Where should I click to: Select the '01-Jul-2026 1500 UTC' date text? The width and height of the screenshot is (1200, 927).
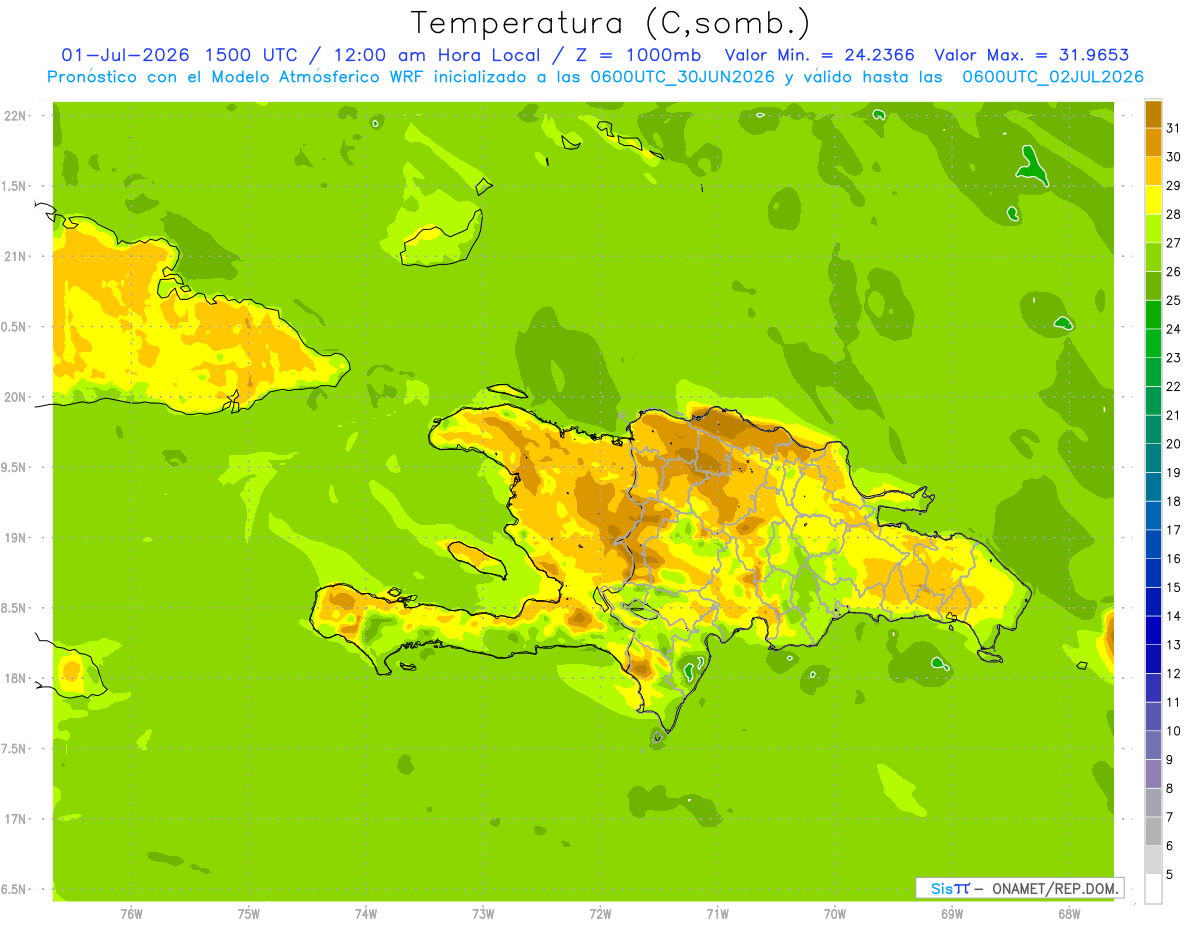pos(179,55)
